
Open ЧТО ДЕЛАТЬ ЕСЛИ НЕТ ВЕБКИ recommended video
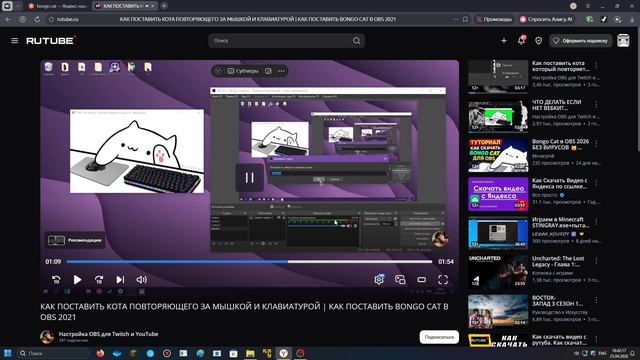point(498,116)
